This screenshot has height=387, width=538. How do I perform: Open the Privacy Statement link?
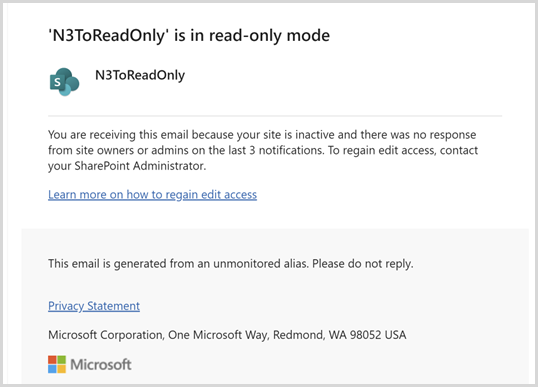(94, 306)
